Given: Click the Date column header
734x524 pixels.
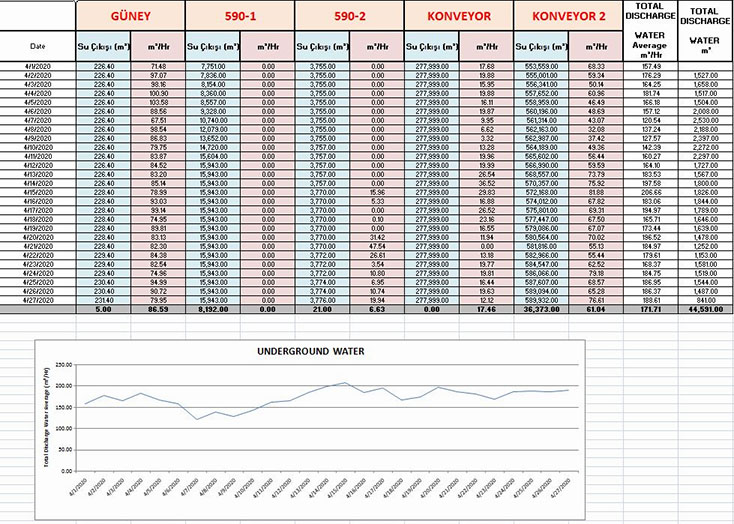Looking at the screenshot, I should (38, 46).
